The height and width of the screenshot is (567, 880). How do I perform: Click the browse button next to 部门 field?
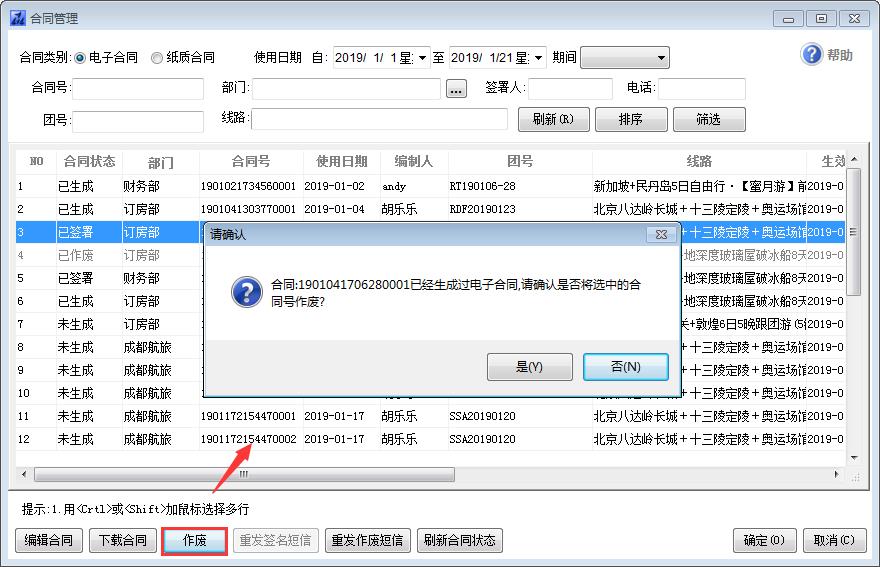click(456, 89)
